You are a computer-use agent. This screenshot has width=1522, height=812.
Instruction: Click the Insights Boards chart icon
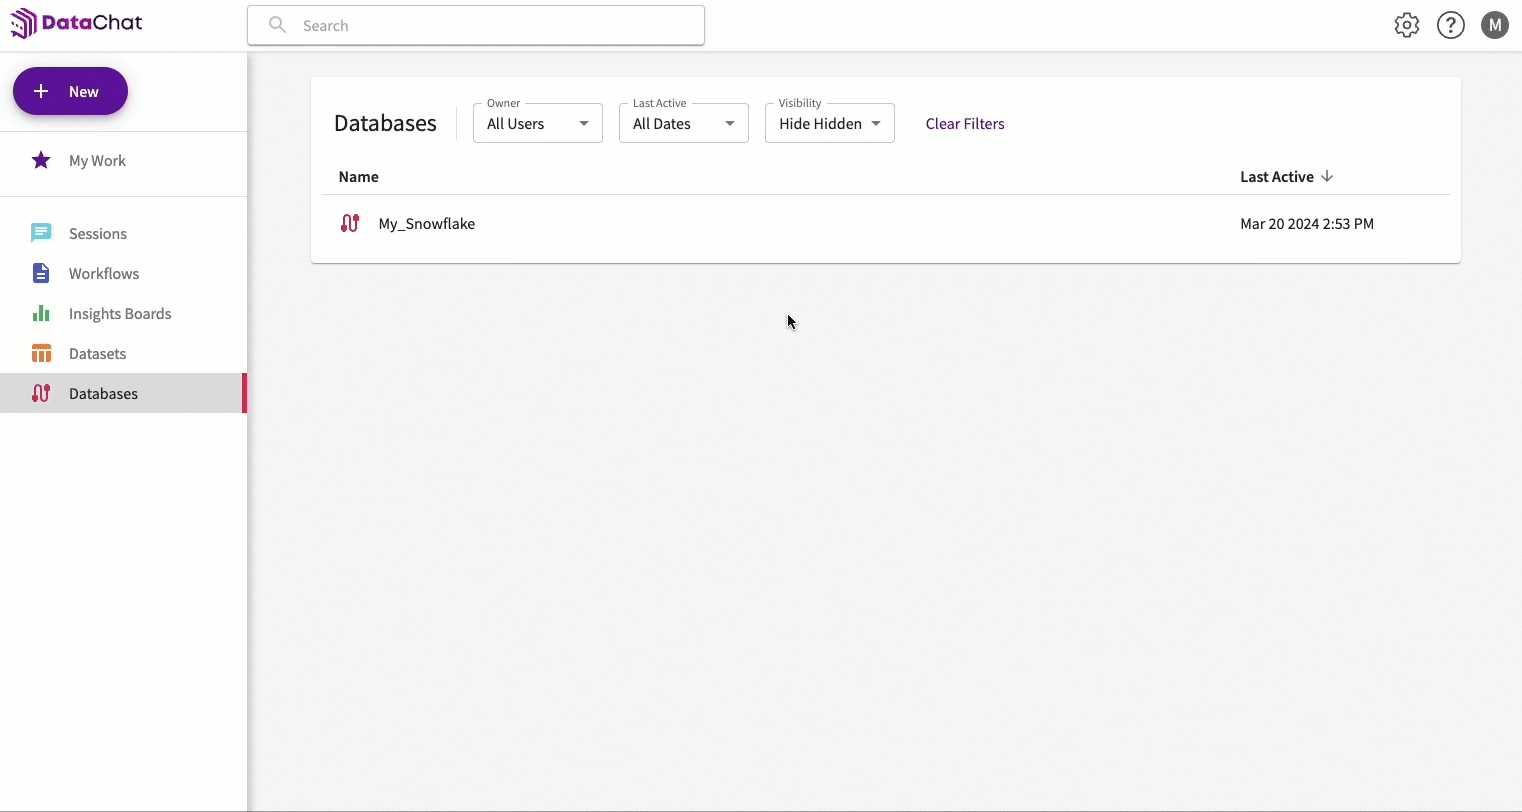[x=41, y=313]
